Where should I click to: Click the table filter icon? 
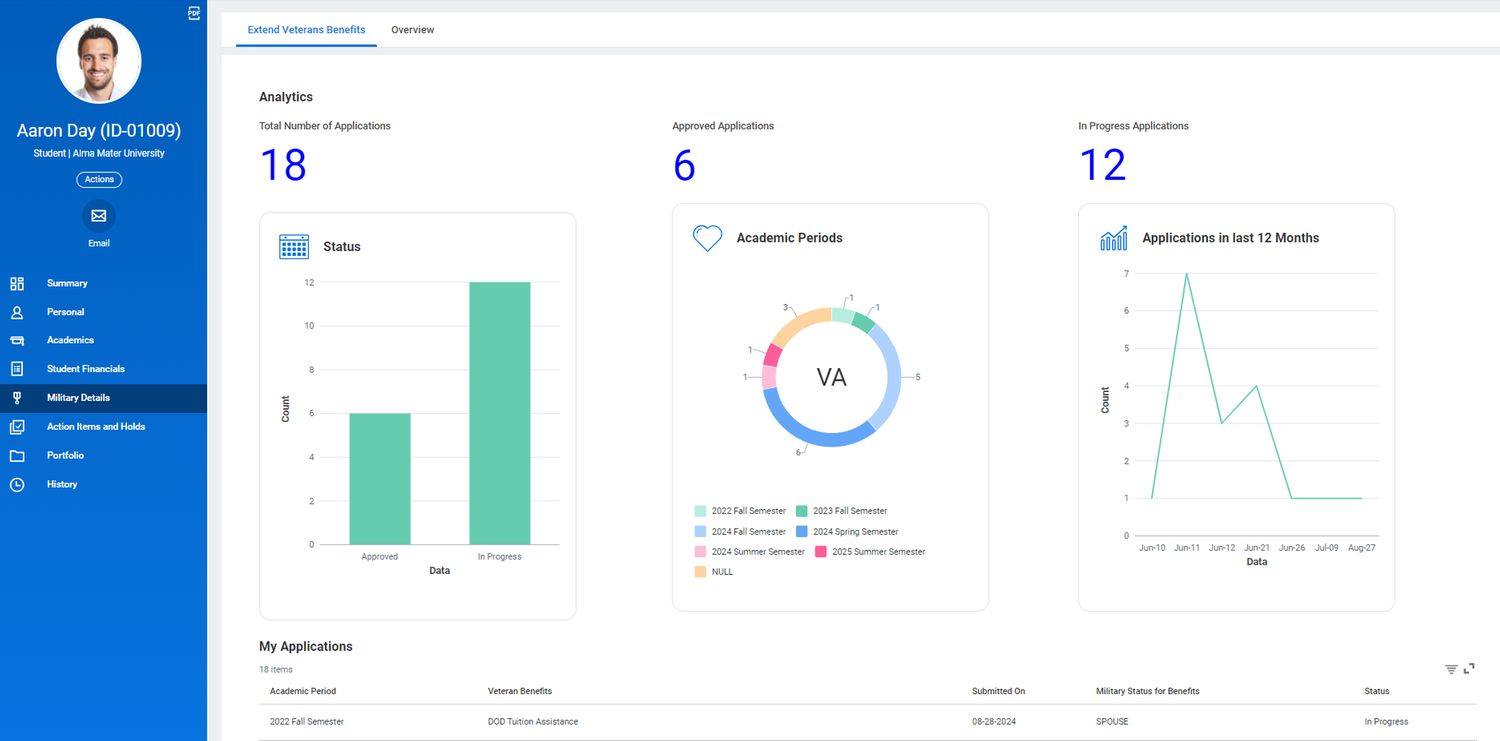click(x=1451, y=669)
